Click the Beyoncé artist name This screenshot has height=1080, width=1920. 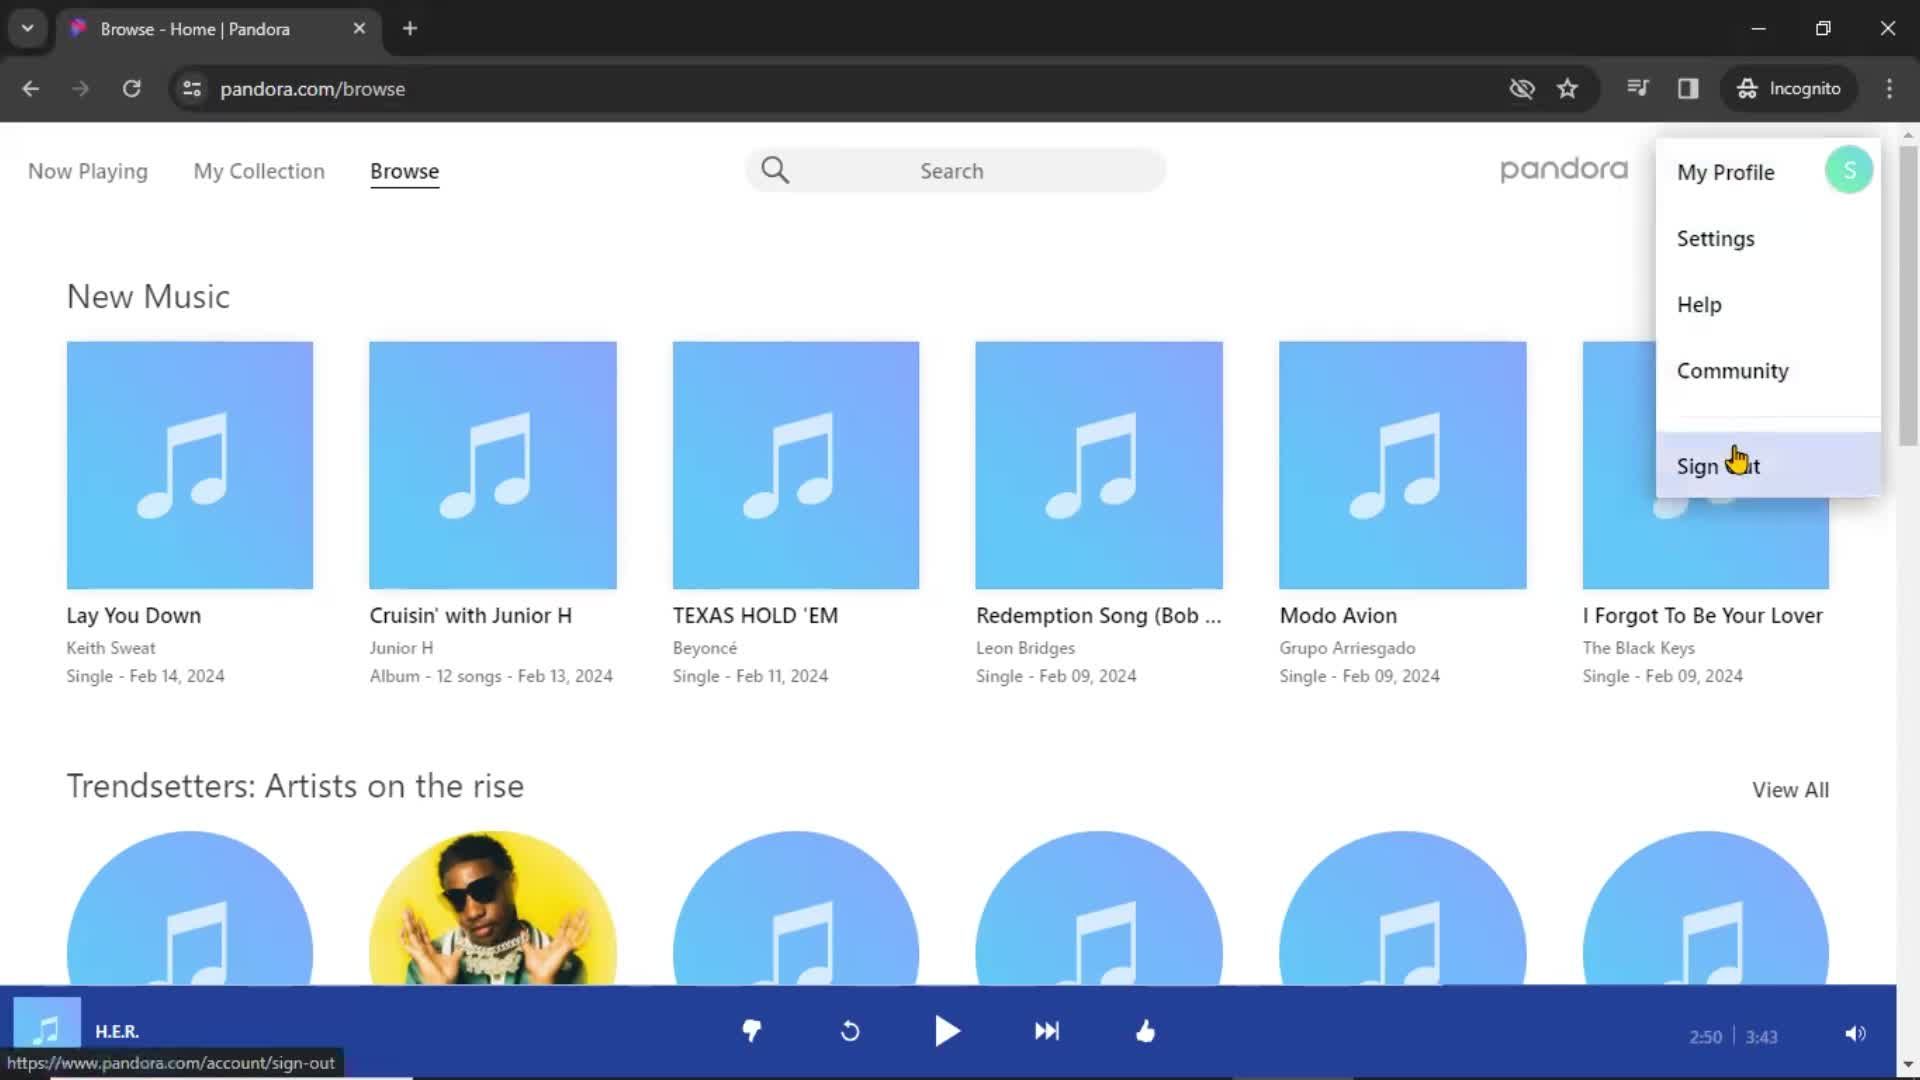[705, 648]
